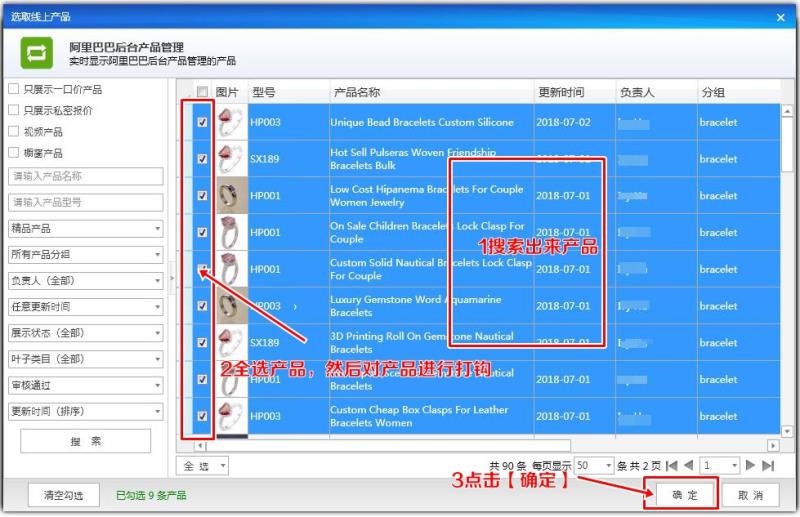Expand the 所有产品分组 dropdown
The height and width of the screenshot is (517, 800).
(x=86, y=254)
